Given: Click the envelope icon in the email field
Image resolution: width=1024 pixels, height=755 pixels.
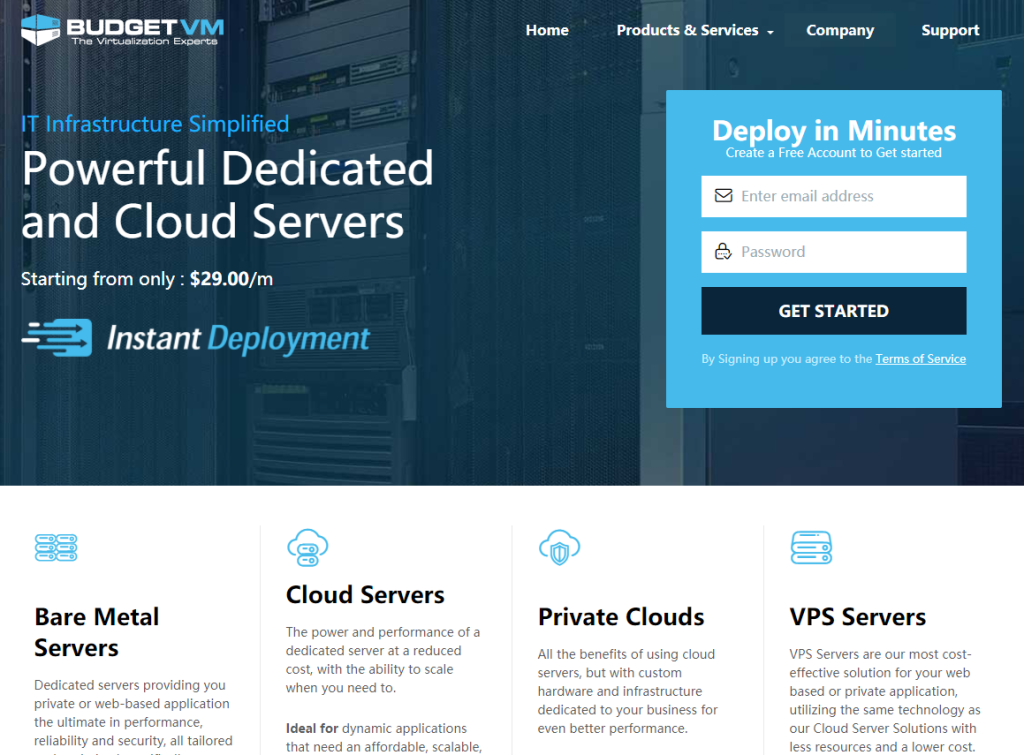Looking at the screenshot, I should [724, 196].
